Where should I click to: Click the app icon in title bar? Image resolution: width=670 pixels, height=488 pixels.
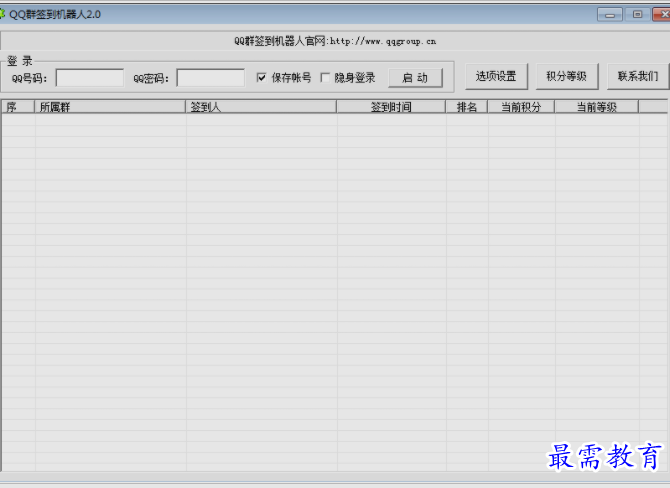[x=2, y=14]
